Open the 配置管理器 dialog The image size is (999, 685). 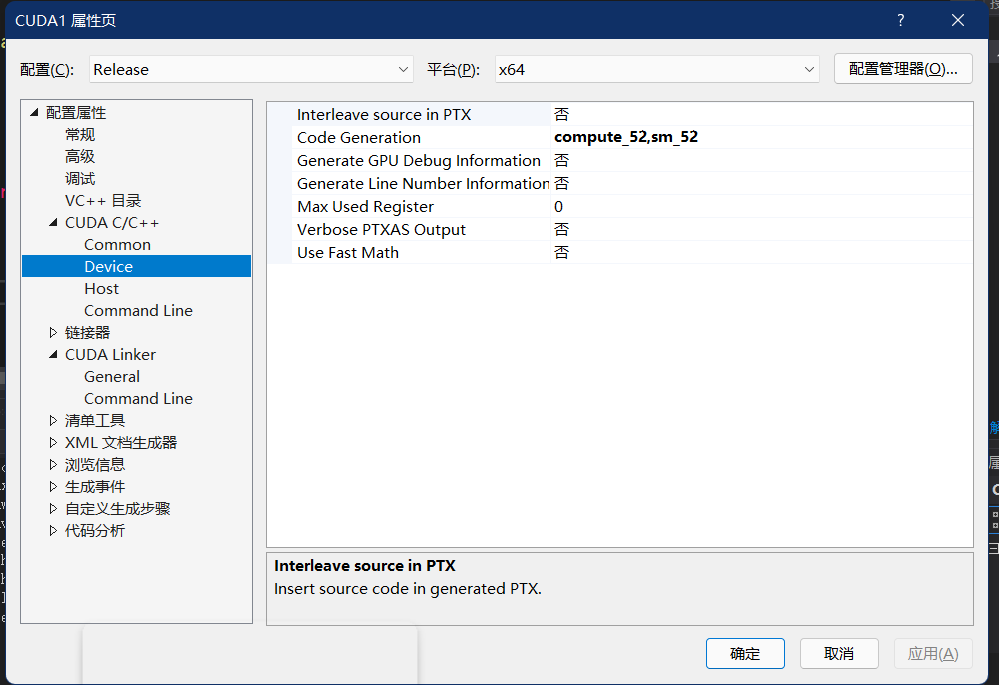tap(903, 69)
